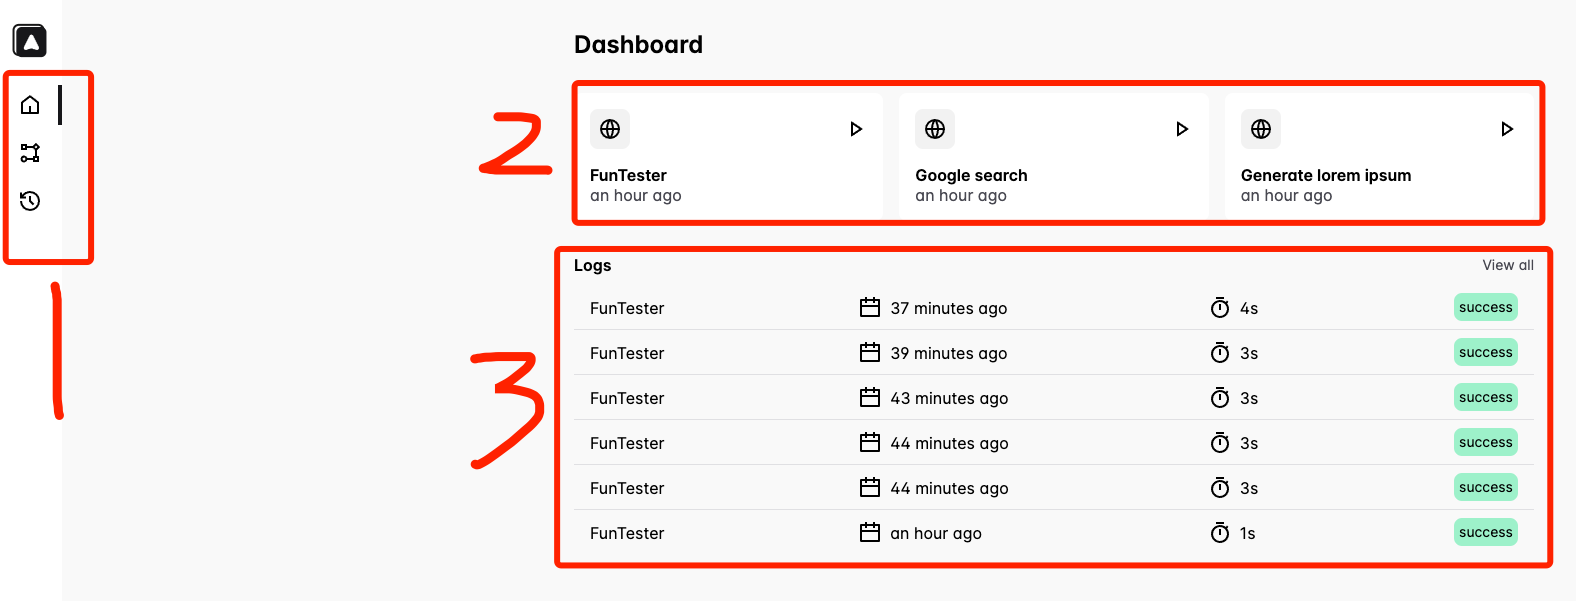The height and width of the screenshot is (601, 1576).
Task: Open the Generate lorem ipsum card
Action: 1380,155
